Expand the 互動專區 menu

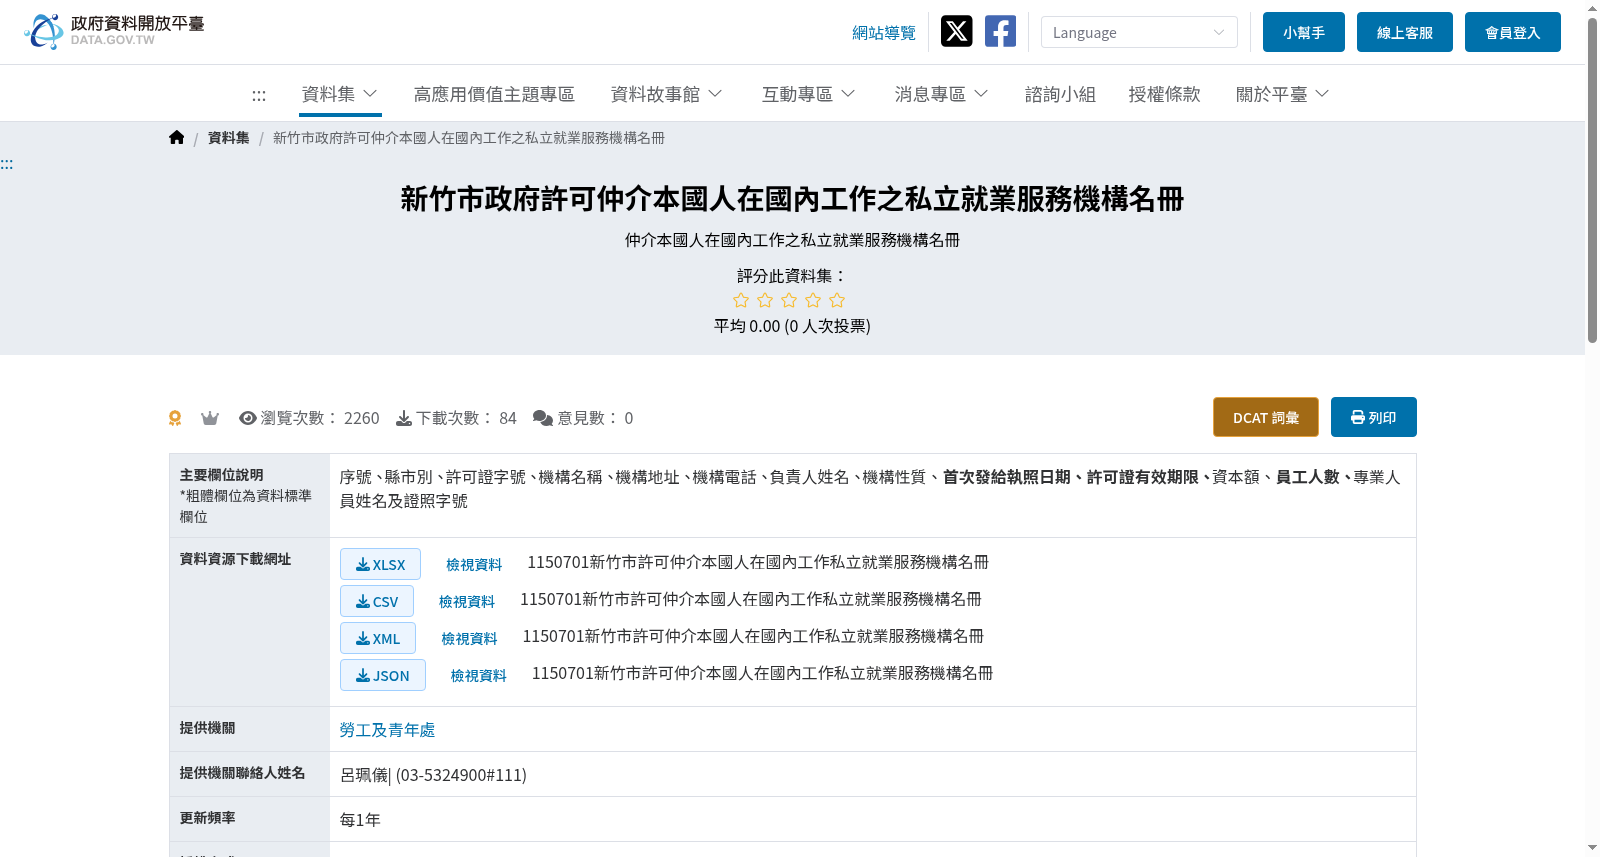click(x=808, y=94)
